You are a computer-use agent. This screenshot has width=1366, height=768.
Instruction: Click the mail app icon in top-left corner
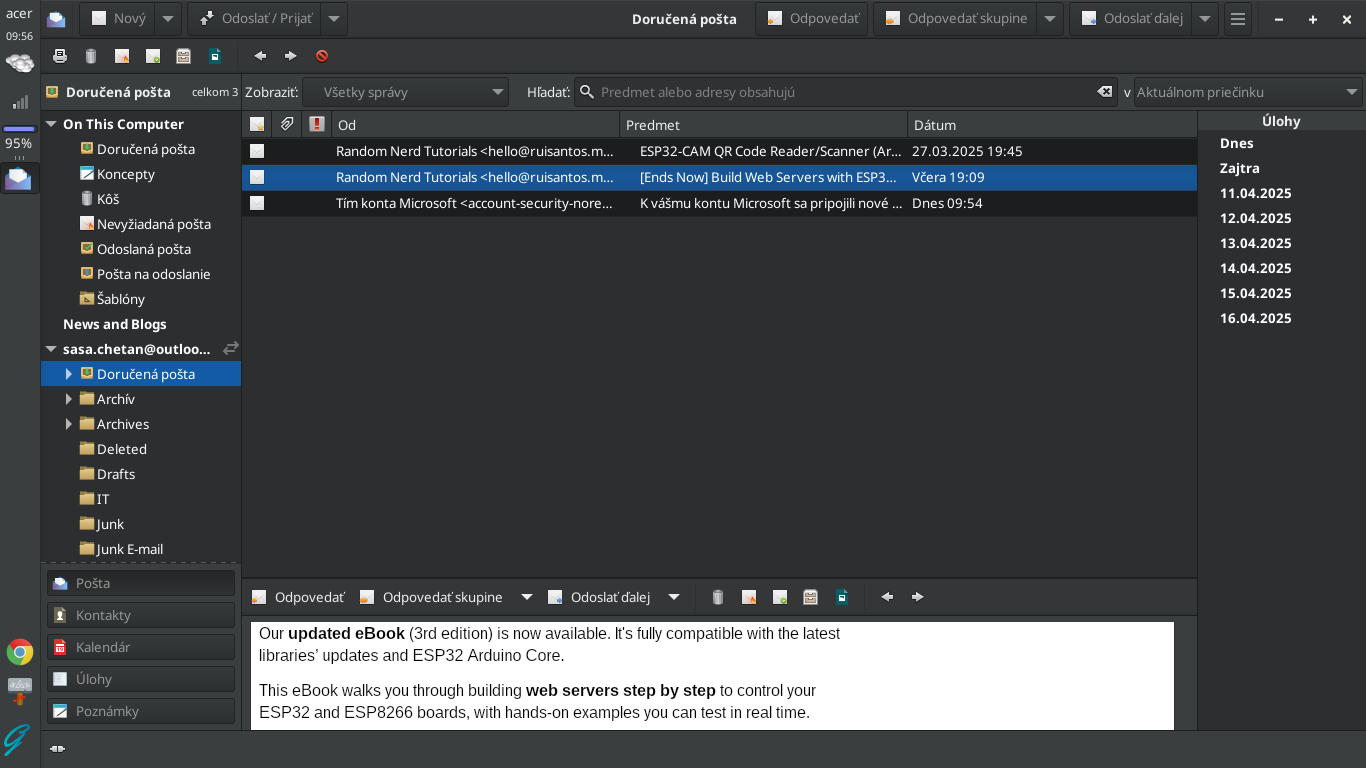point(57,19)
